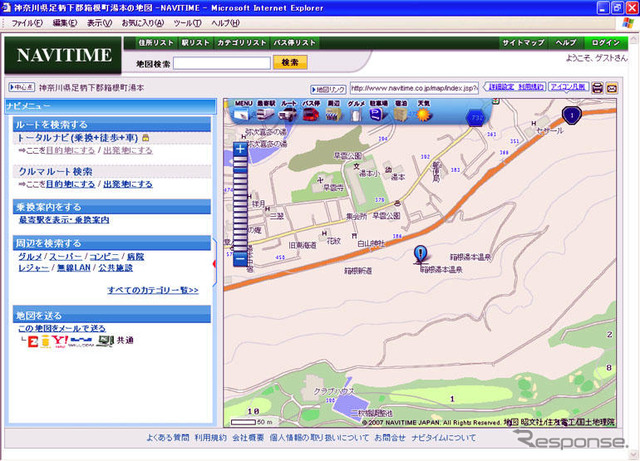Viewport: 640px width, 461px height.
Task: Open よくある質問 footer link
Action: [168, 438]
